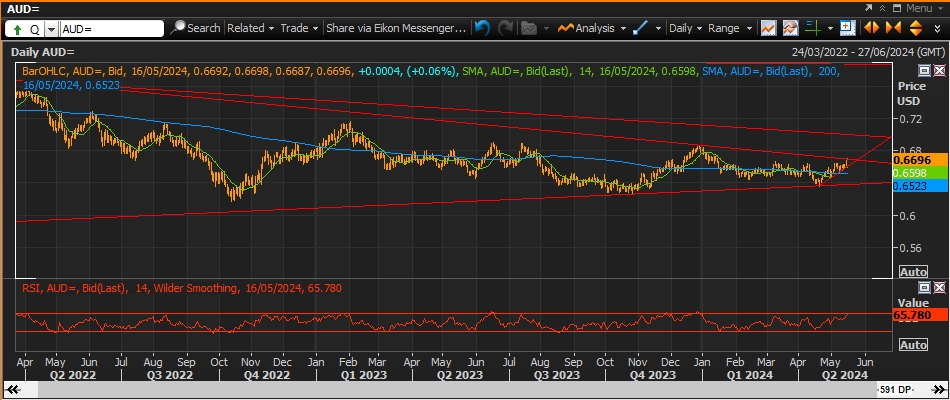This screenshot has width=950, height=400.
Task: Open the Daily interval dropdown
Action: coord(685,28)
